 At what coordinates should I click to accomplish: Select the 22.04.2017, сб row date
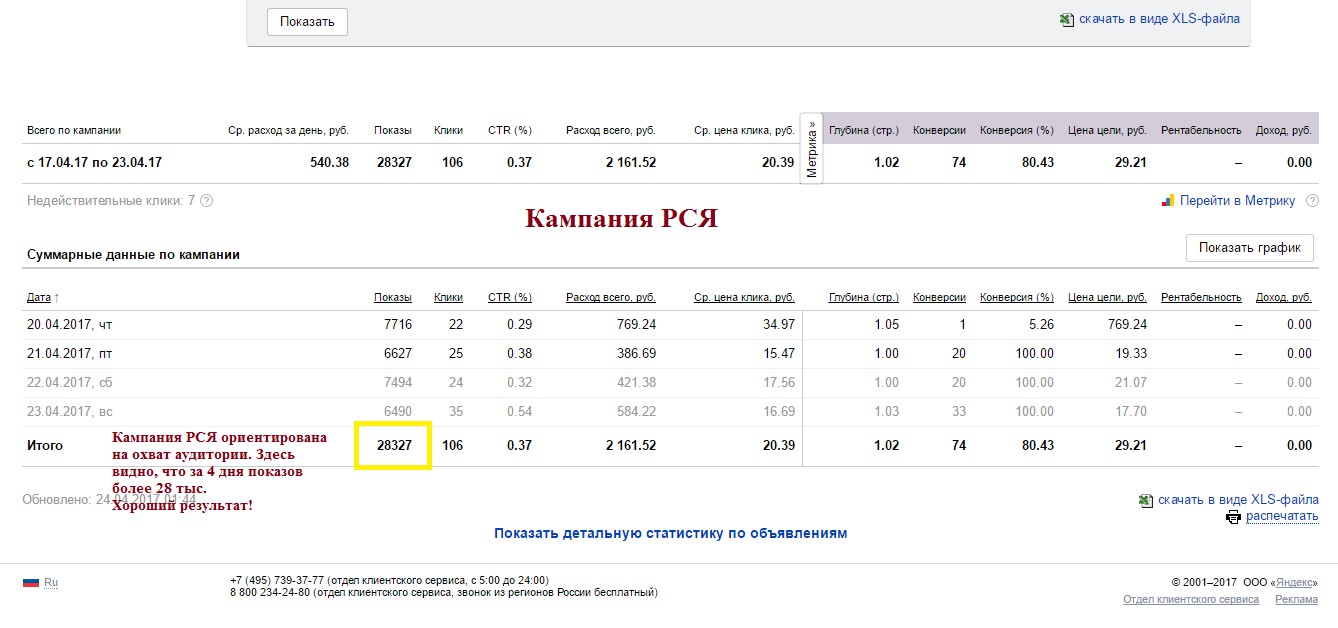click(x=68, y=382)
